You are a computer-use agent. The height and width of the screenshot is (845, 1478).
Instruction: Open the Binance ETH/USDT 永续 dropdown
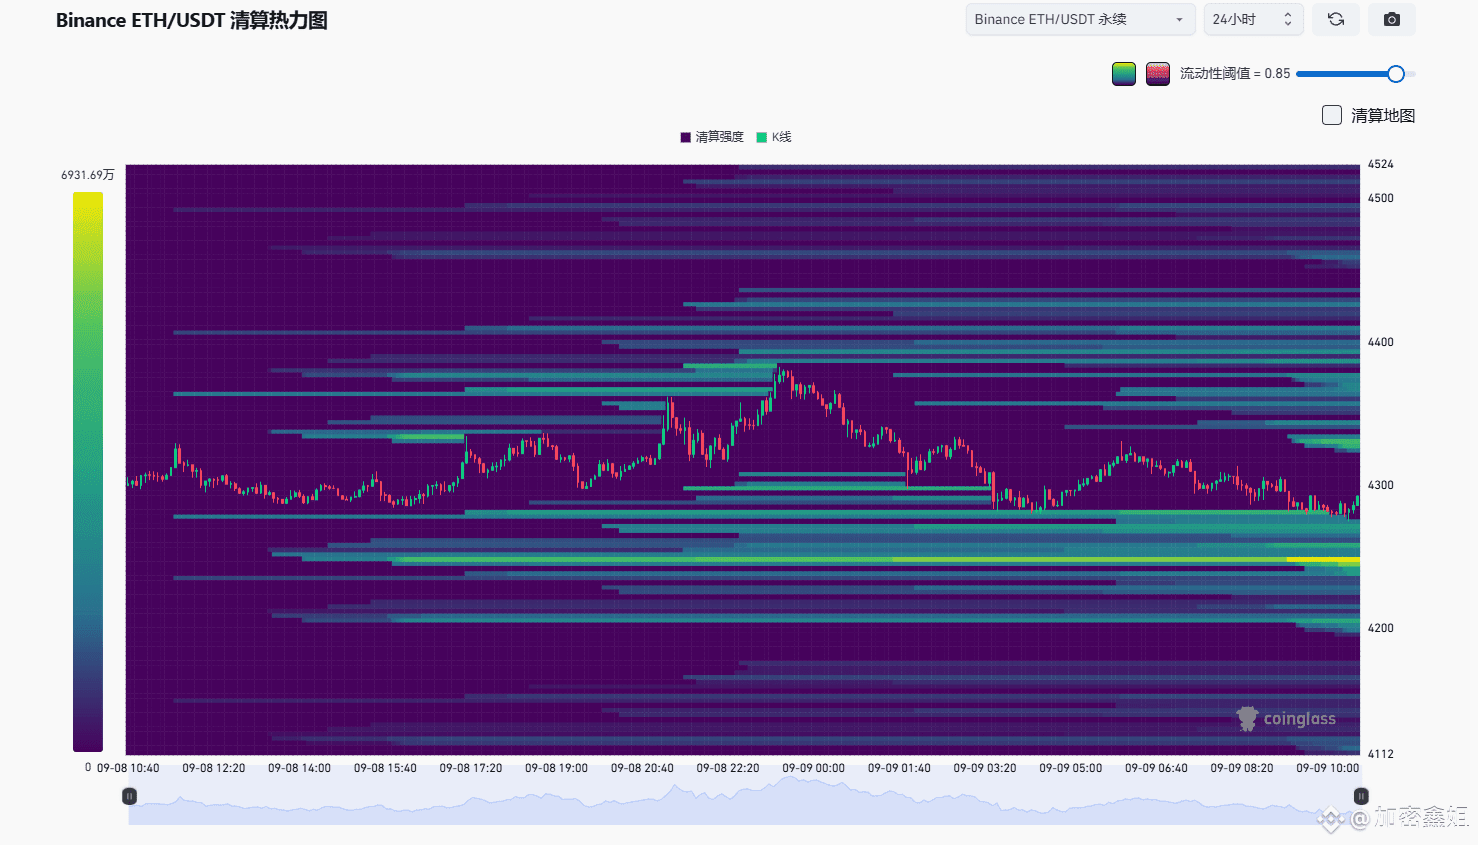1080,19
